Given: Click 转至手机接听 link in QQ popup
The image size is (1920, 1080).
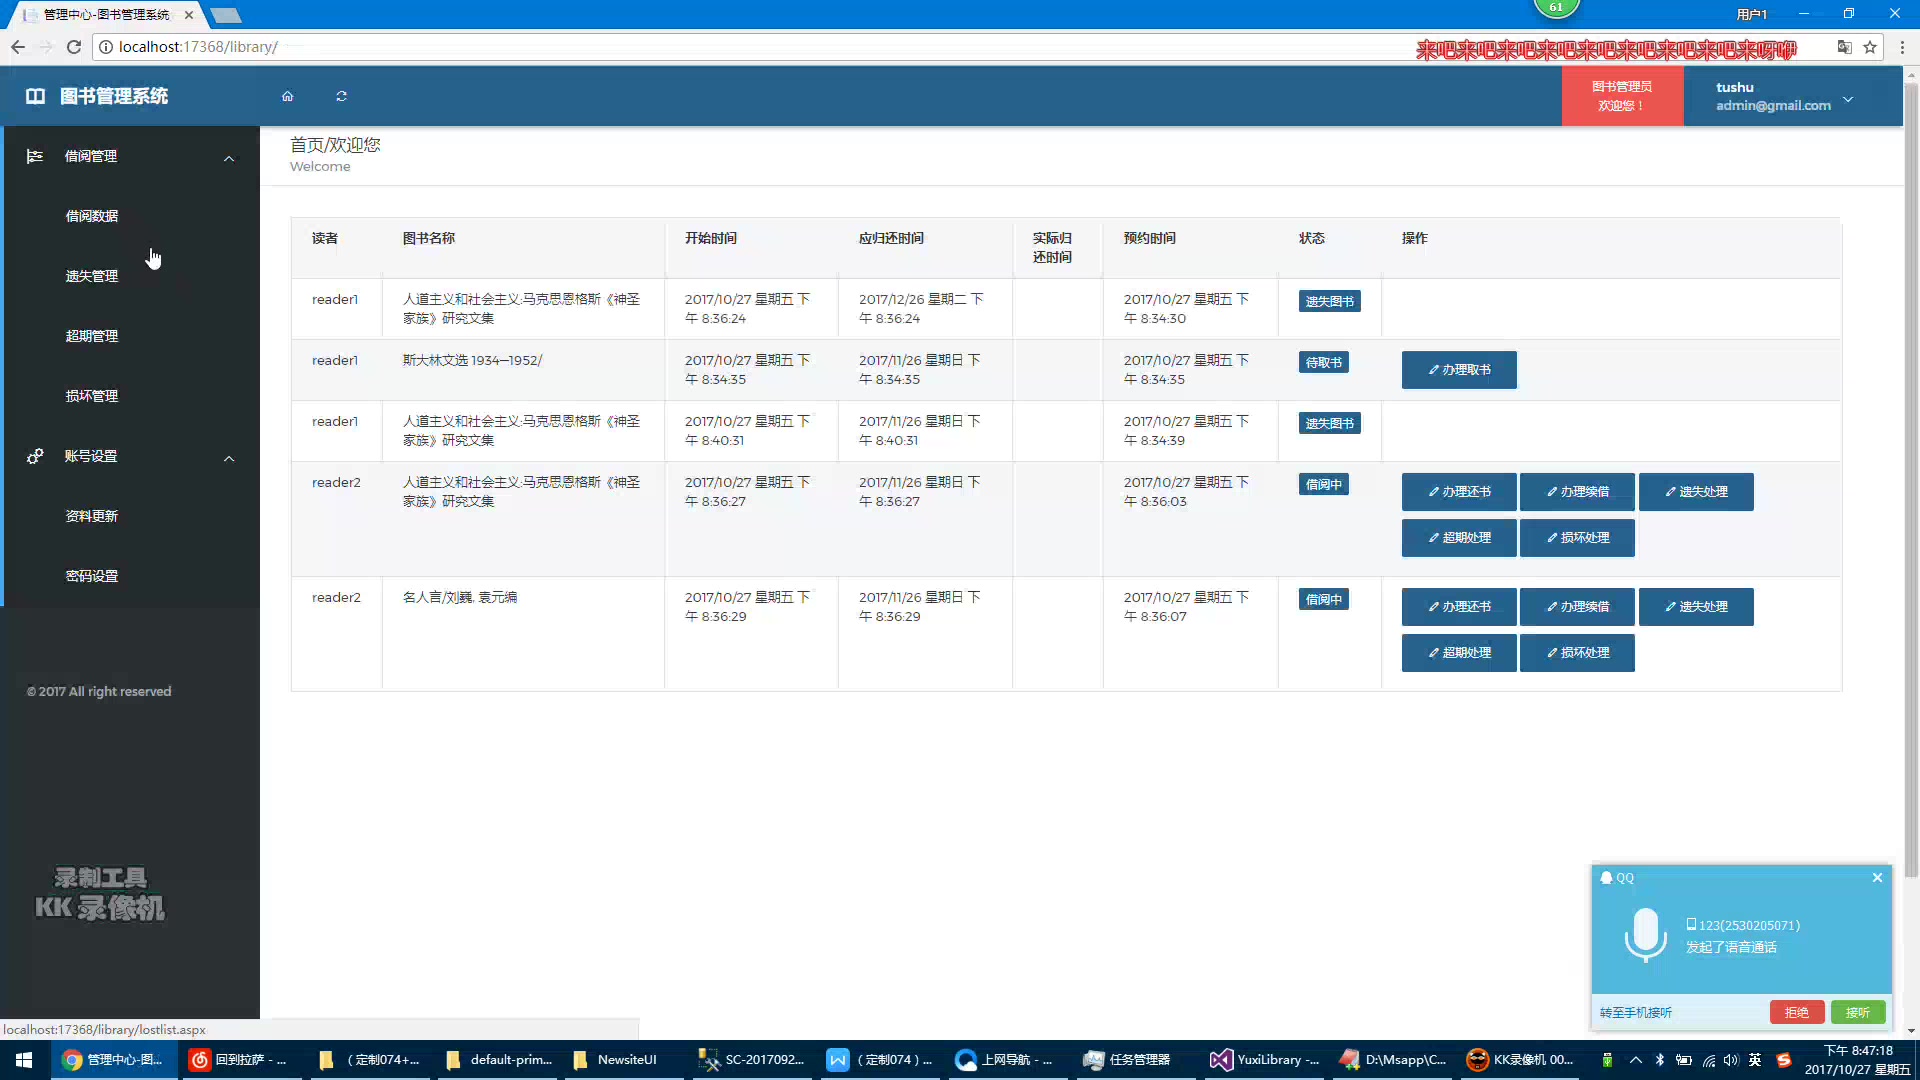Looking at the screenshot, I should (1635, 1012).
